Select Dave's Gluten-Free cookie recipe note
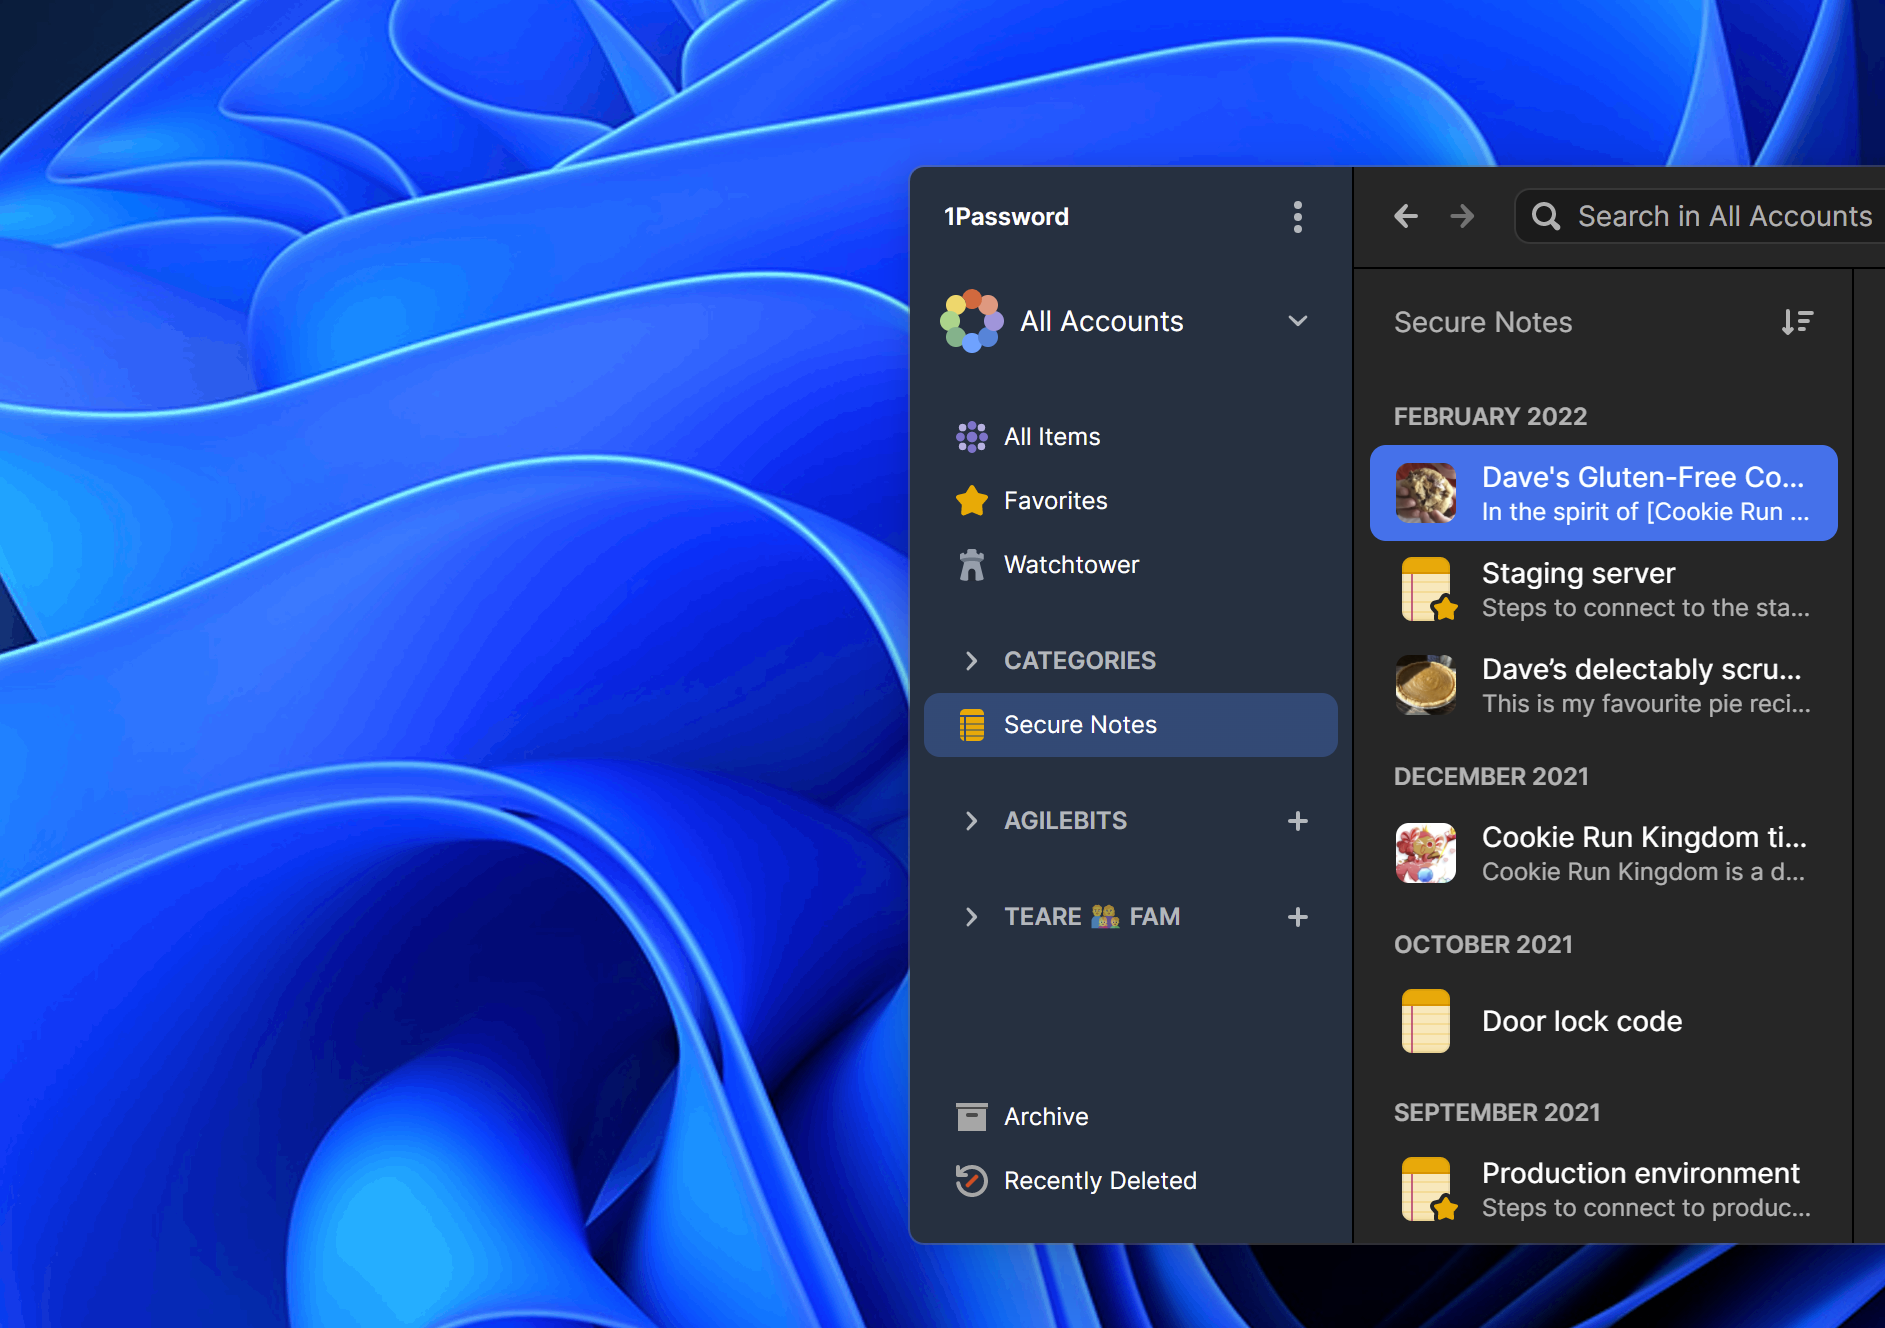Screen dimensions: 1885x1328 coord(1600,493)
